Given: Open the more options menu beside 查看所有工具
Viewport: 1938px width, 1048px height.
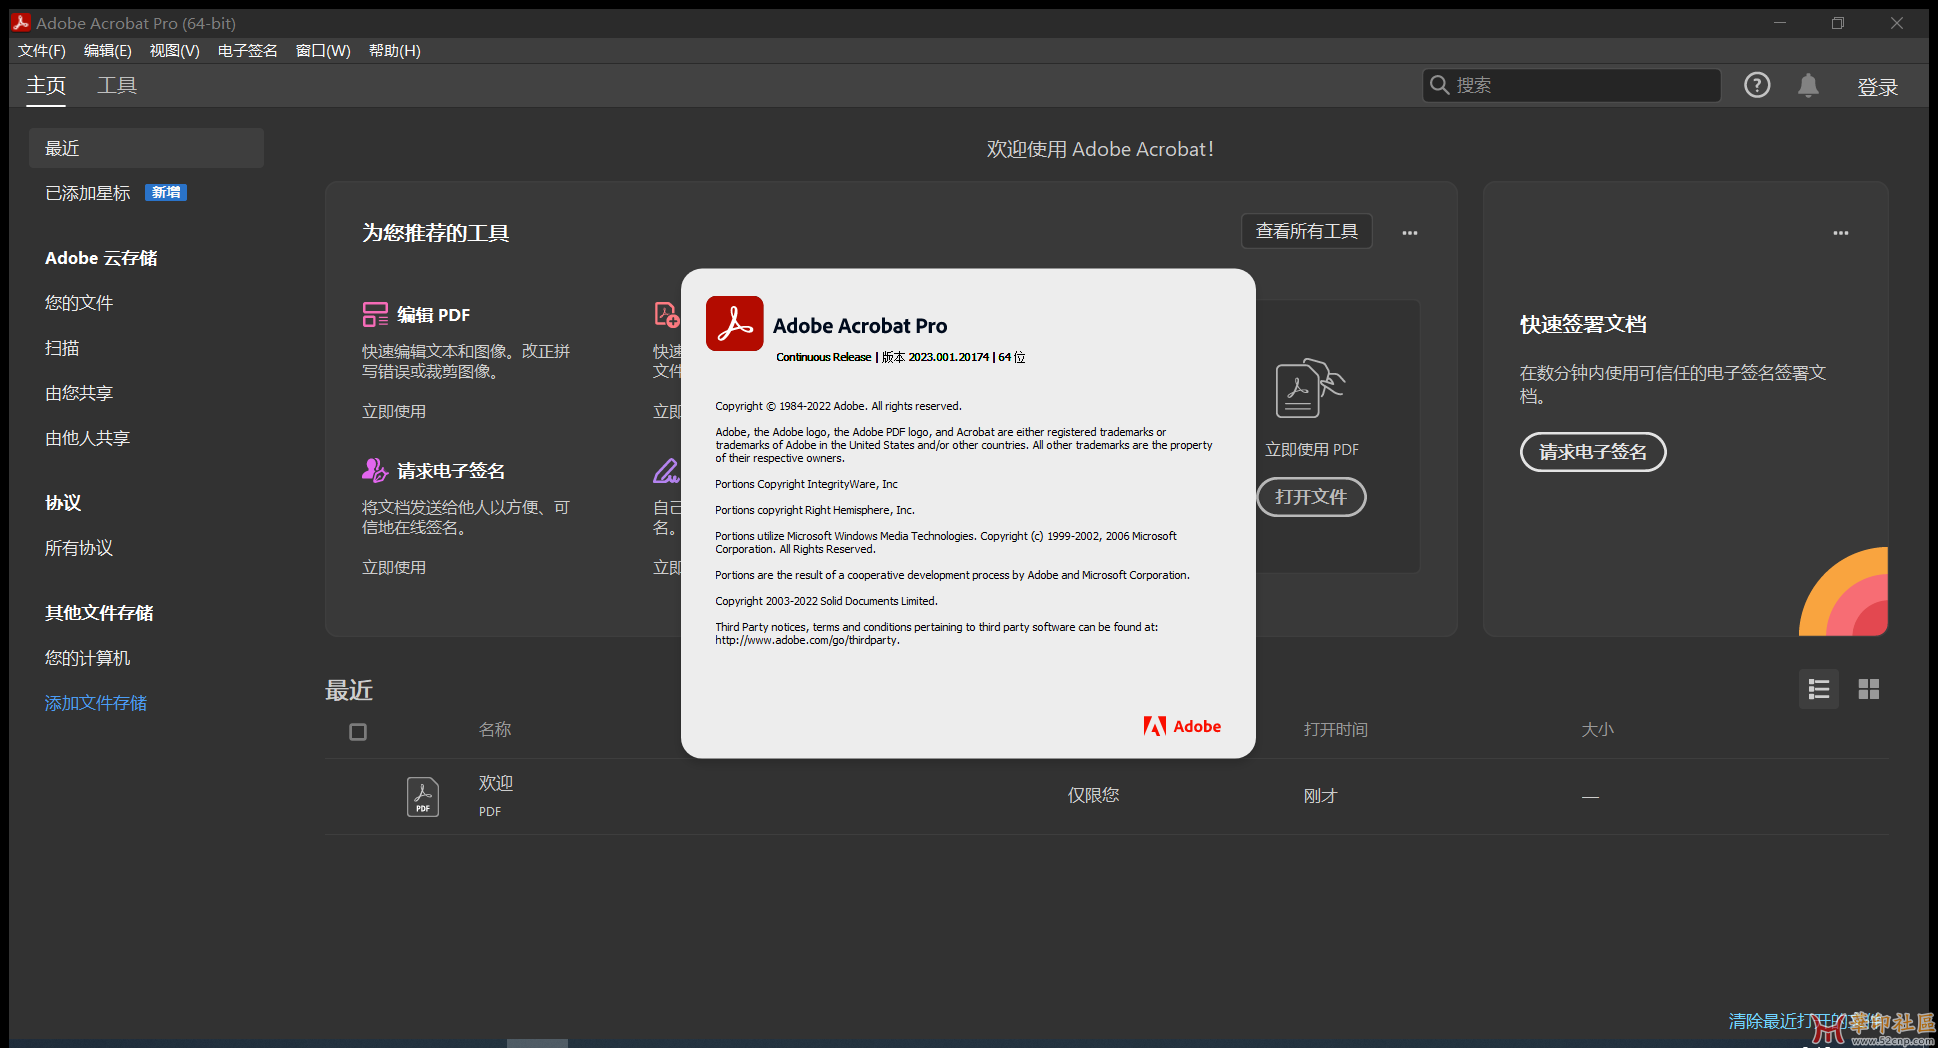Looking at the screenshot, I should (1409, 231).
